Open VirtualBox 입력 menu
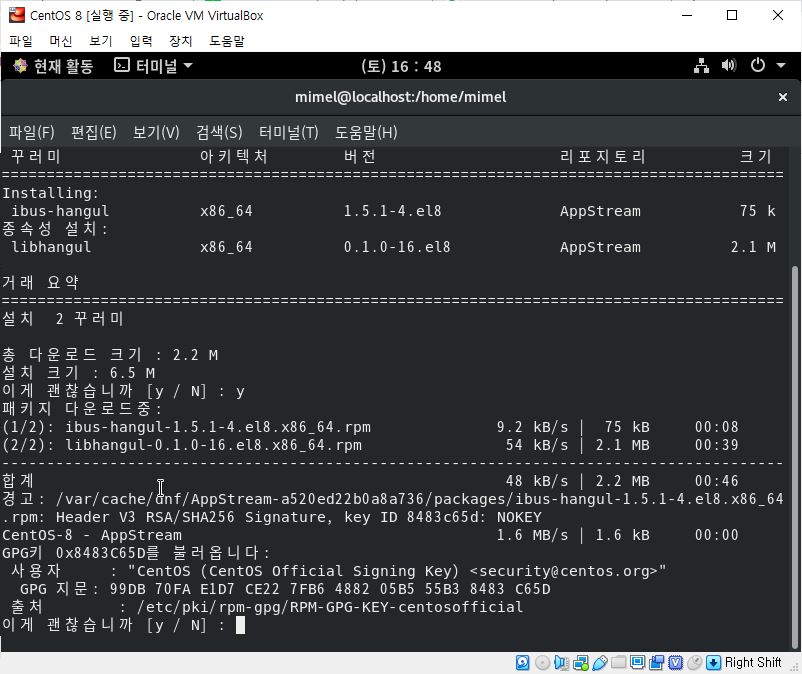802x674 pixels. click(x=141, y=41)
